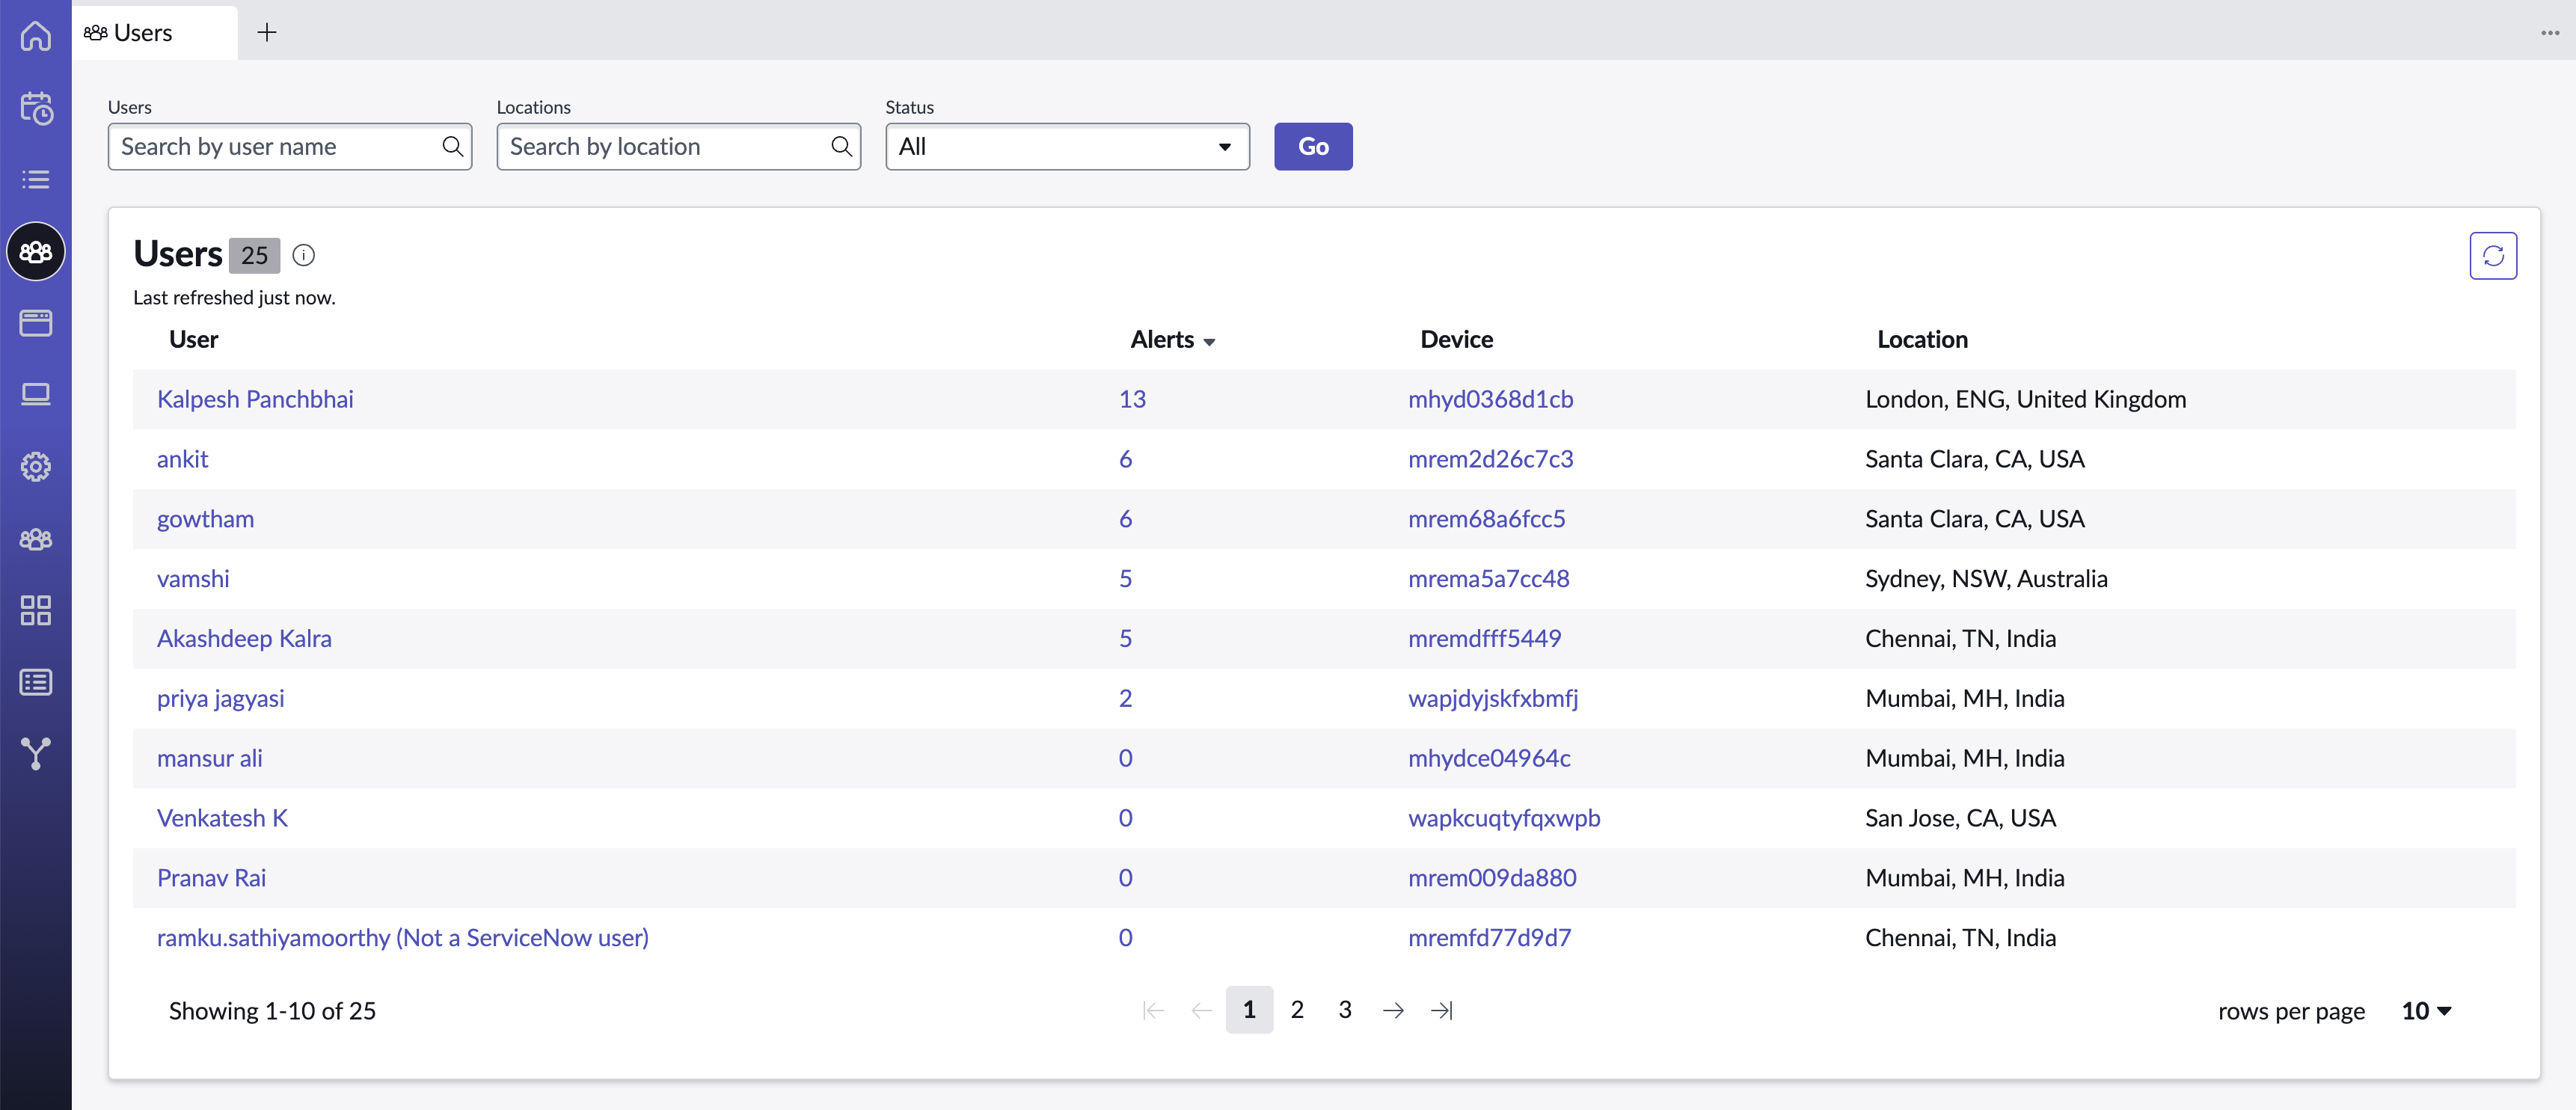Click the info icon beside Users count
This screenshot has height=1110, width=2576.
[304, 256]
